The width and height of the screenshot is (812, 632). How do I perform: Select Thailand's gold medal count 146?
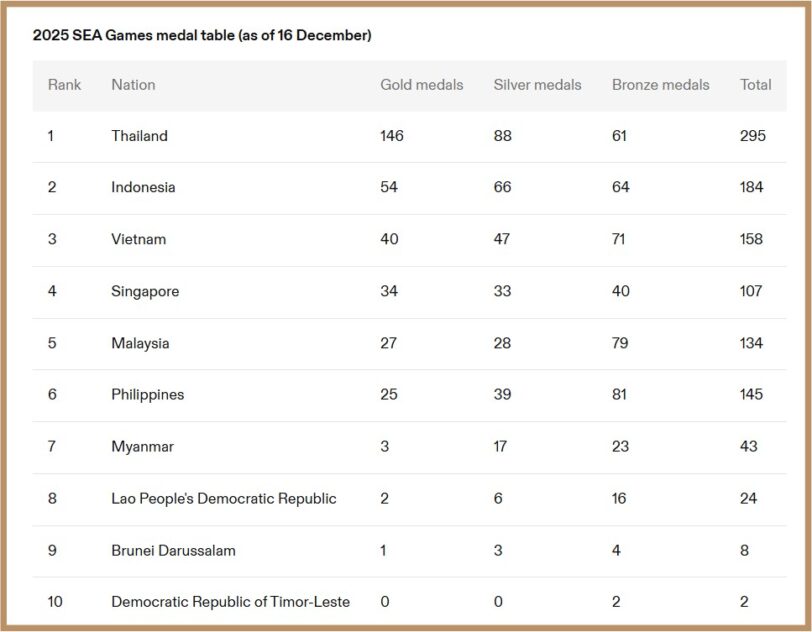pyautogui.click(x=392, y=136)
